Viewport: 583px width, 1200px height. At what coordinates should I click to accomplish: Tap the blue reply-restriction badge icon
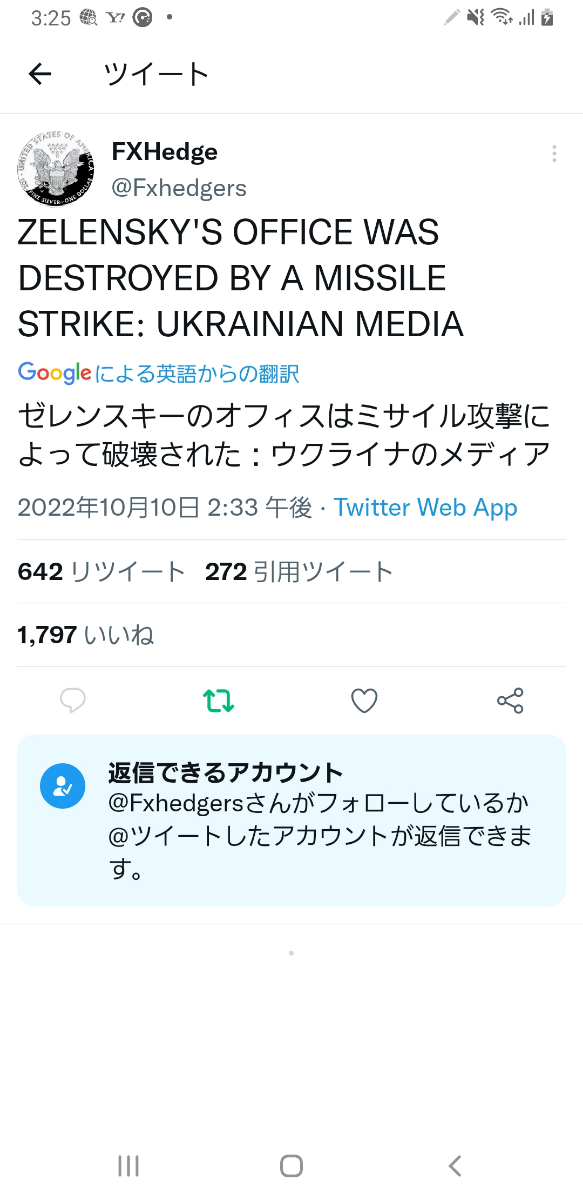coord(63,786)
